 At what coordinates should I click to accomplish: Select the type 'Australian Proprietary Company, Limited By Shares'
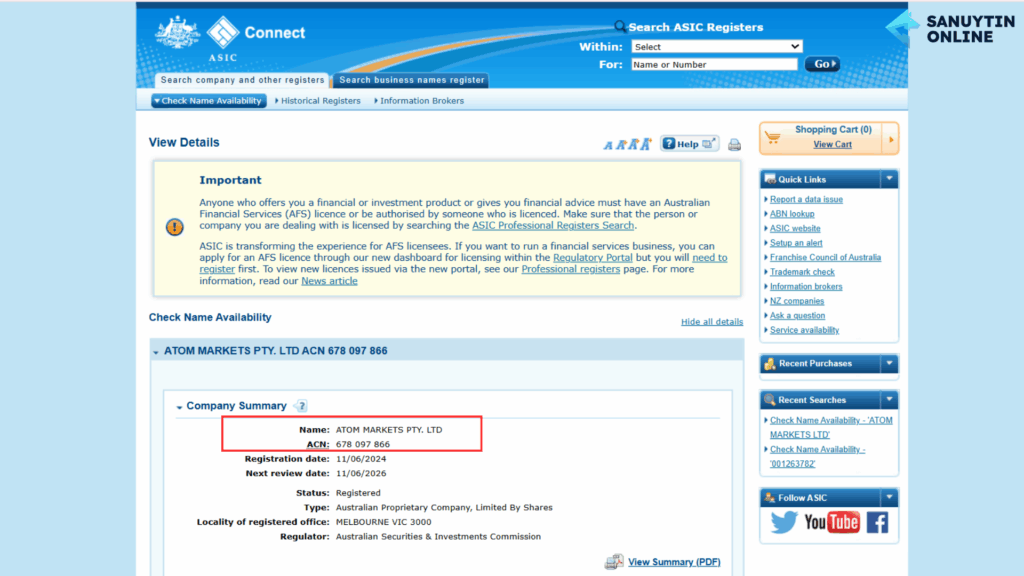pyautogui.click(x=444, y=507)
